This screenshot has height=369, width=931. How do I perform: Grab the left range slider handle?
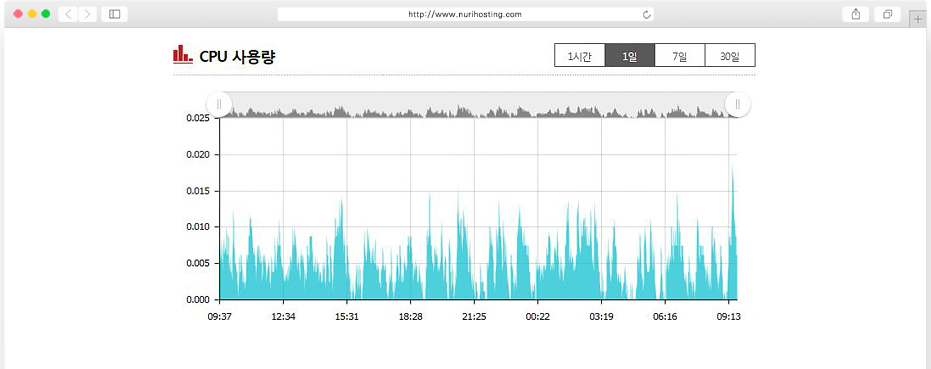[x=219, y=105]
